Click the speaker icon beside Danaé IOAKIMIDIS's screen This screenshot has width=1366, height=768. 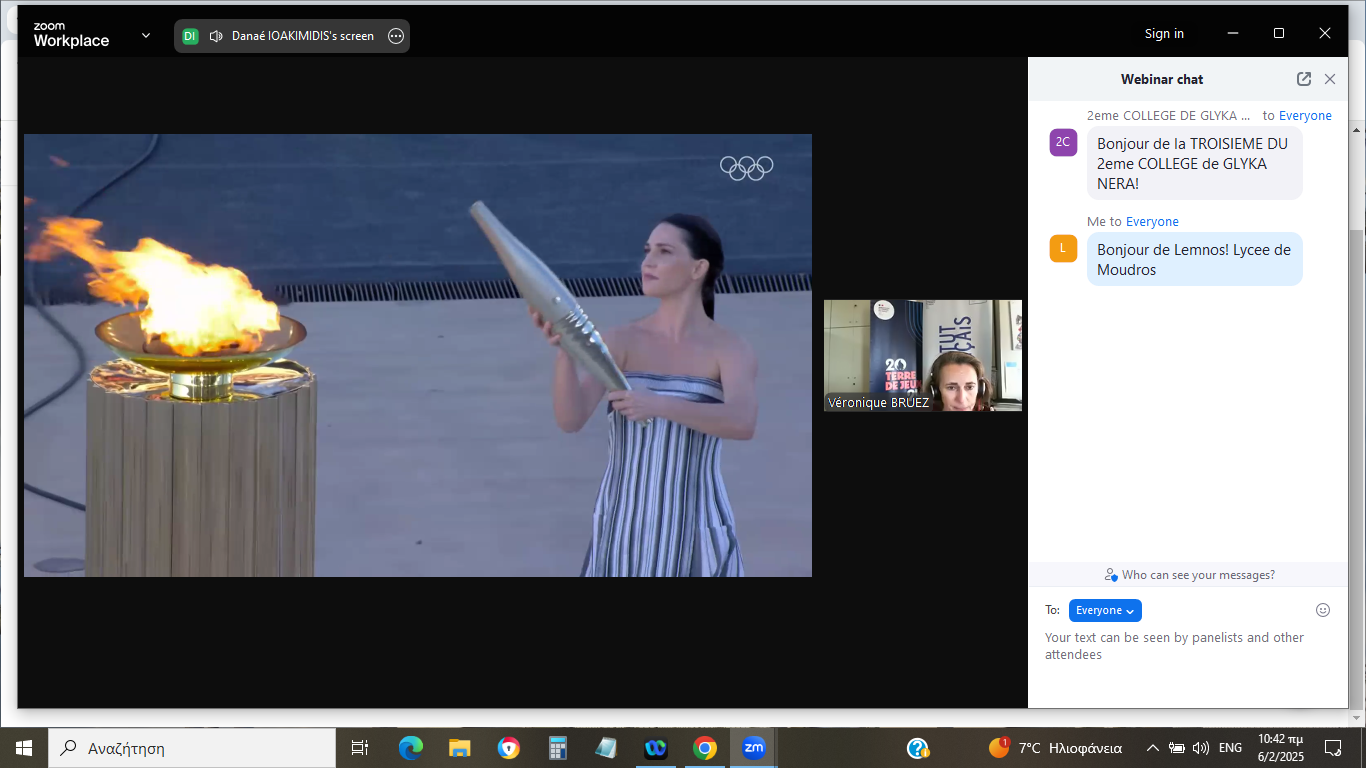tap(215, 36)
